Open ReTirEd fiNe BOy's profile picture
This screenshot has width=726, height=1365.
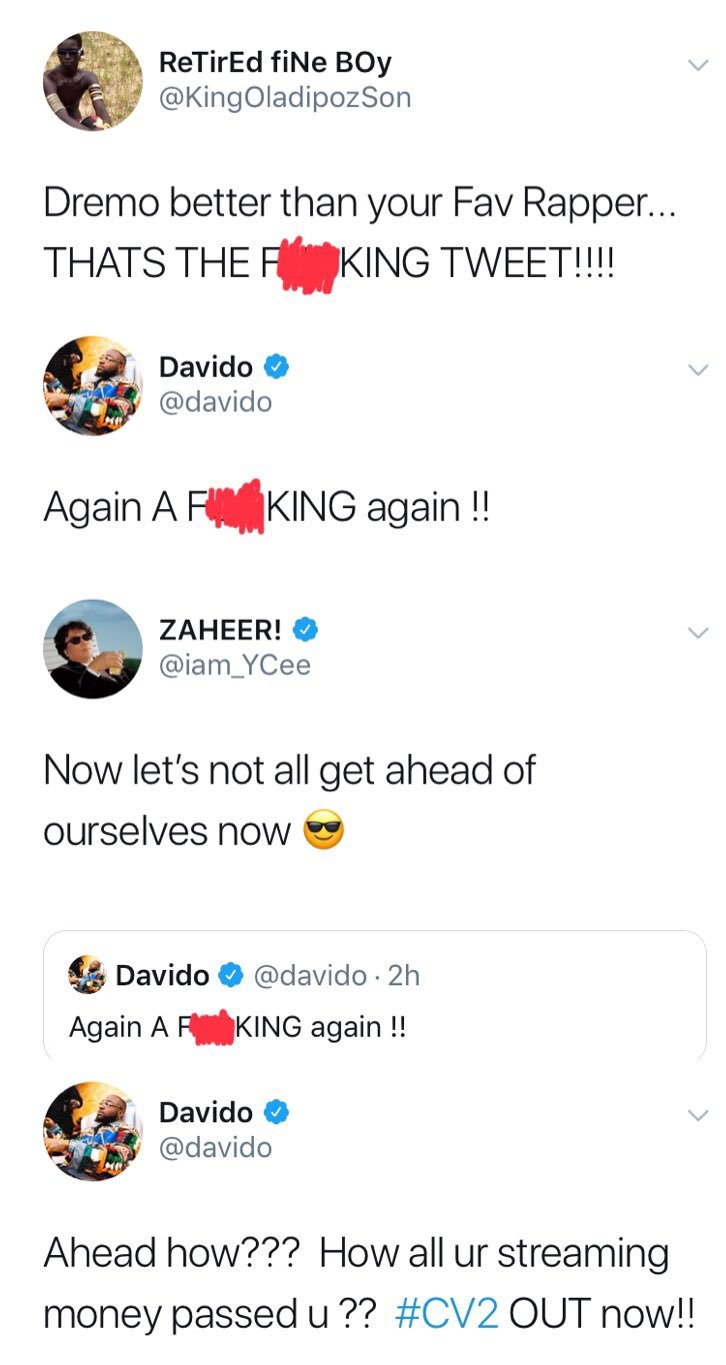coord(92,80)
